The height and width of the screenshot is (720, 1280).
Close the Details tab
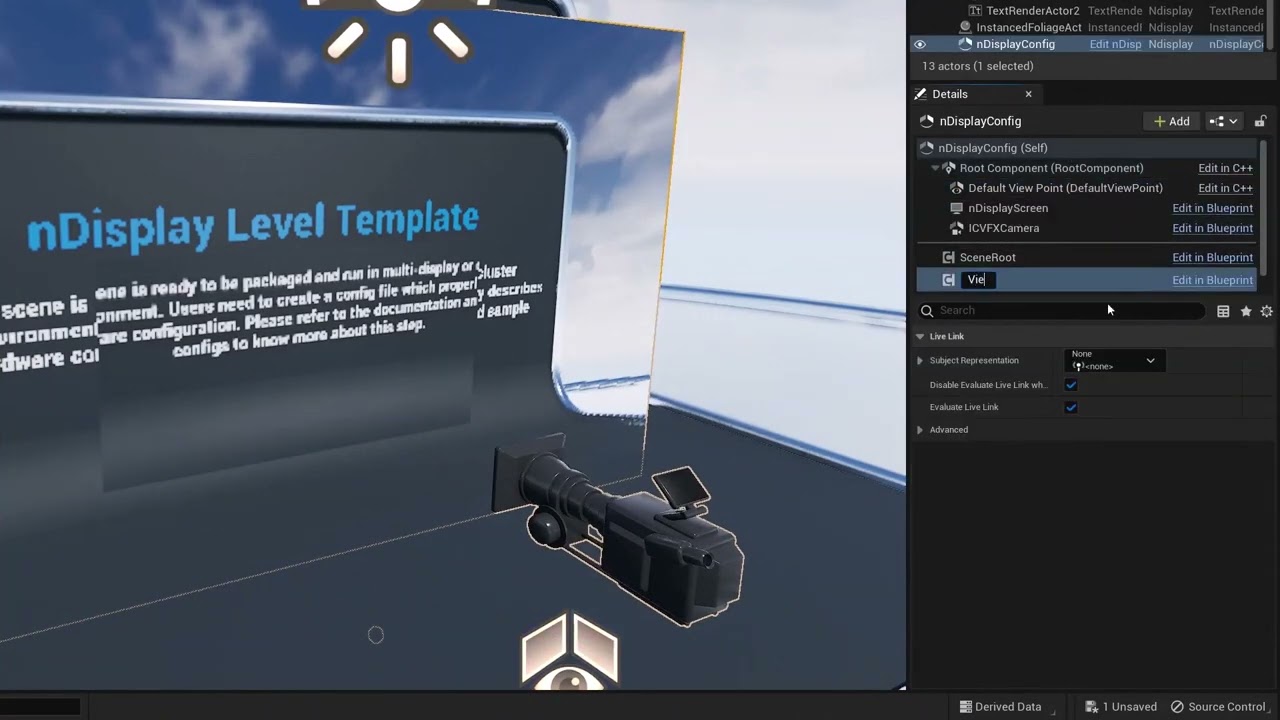point(1028,94)
